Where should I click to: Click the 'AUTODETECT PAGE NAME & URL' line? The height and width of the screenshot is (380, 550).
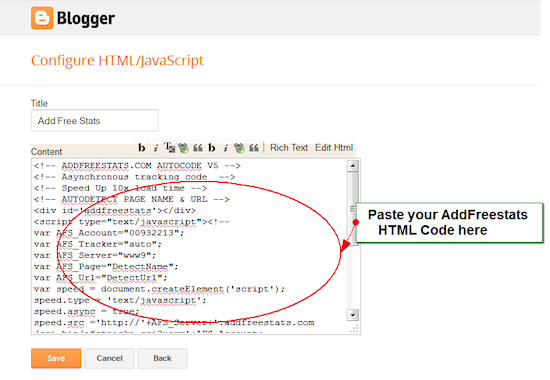click(x=132, y=199)
